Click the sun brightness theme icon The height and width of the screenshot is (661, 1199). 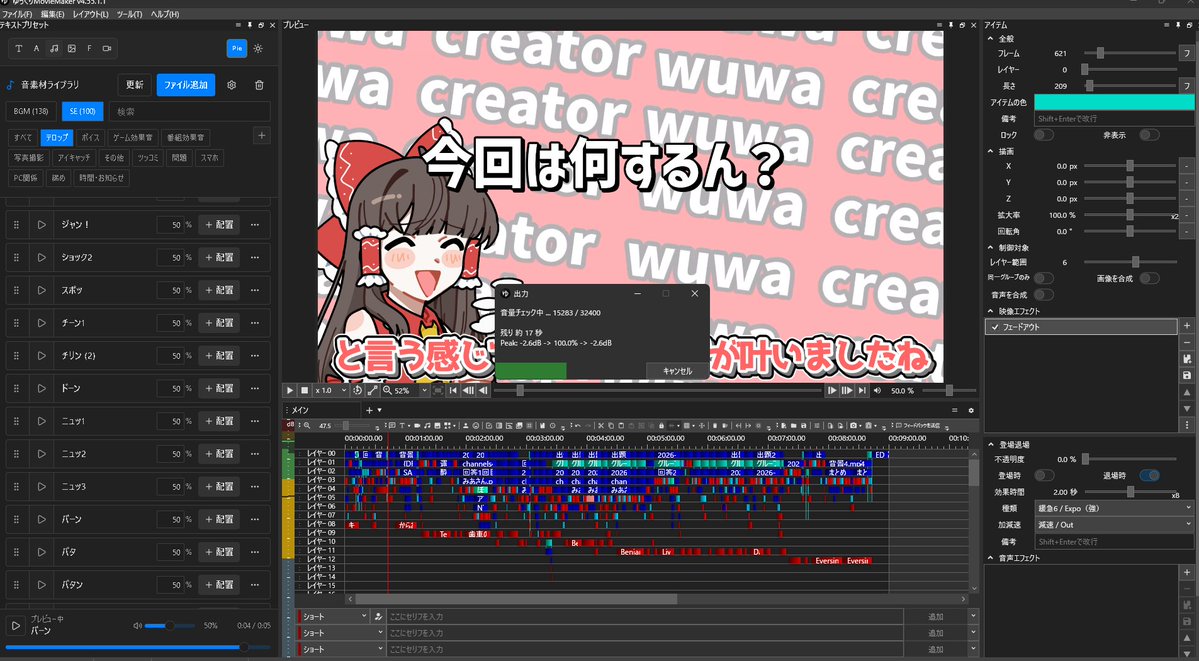258,48
